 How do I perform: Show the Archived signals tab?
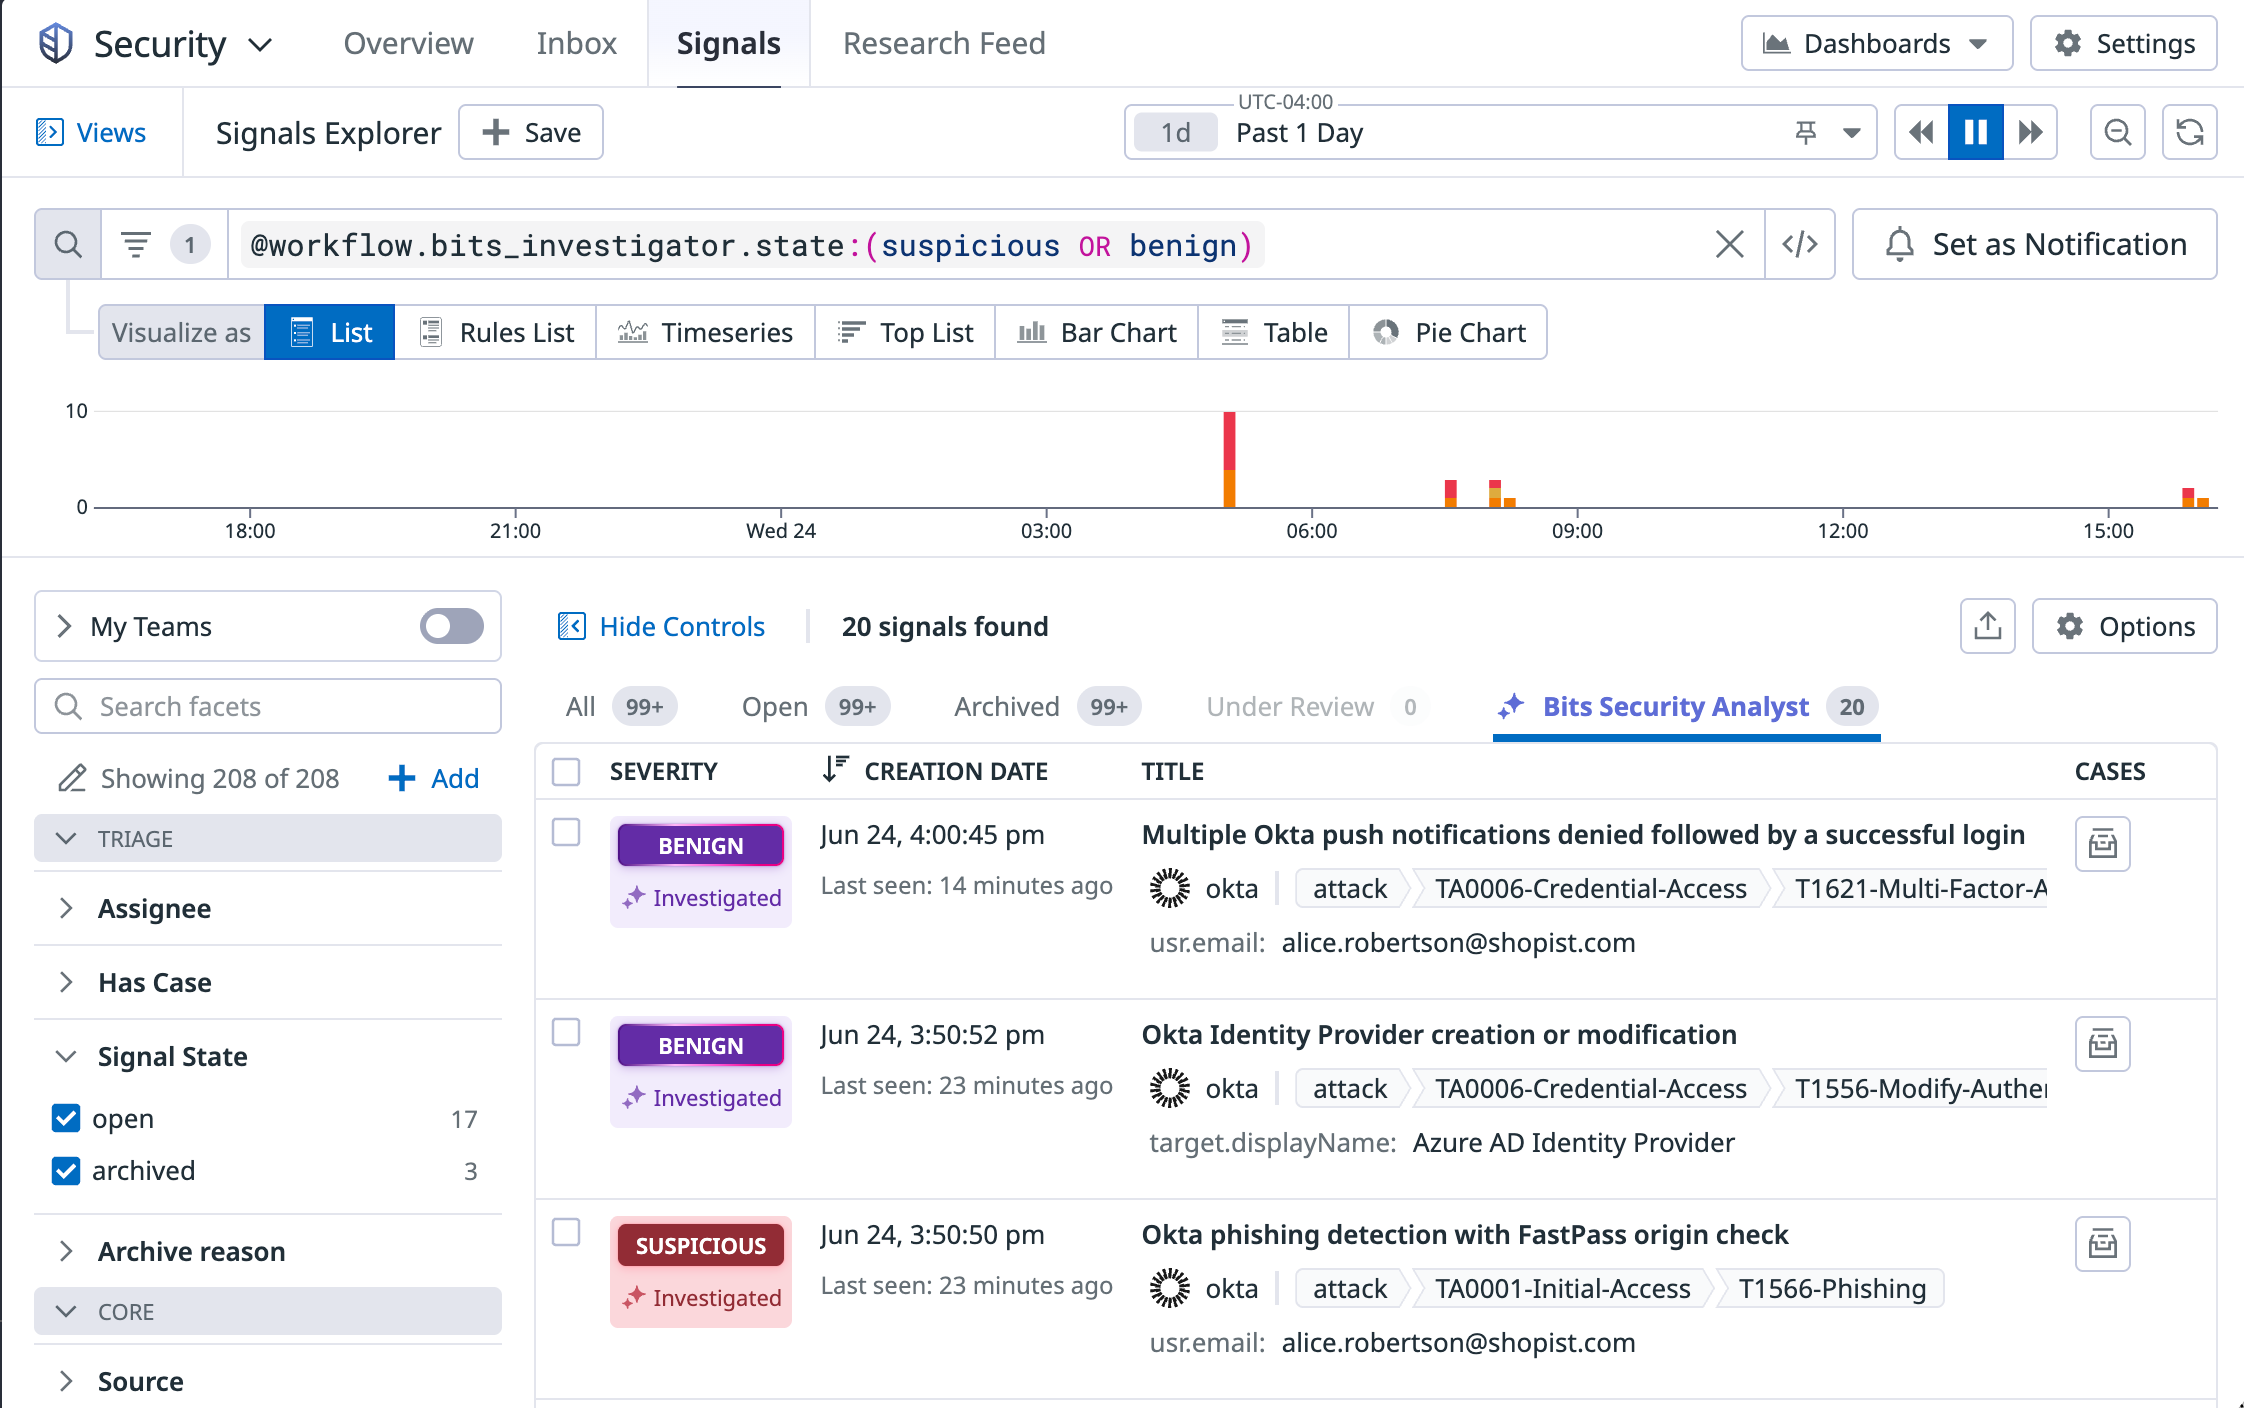tap(1047, 707)
